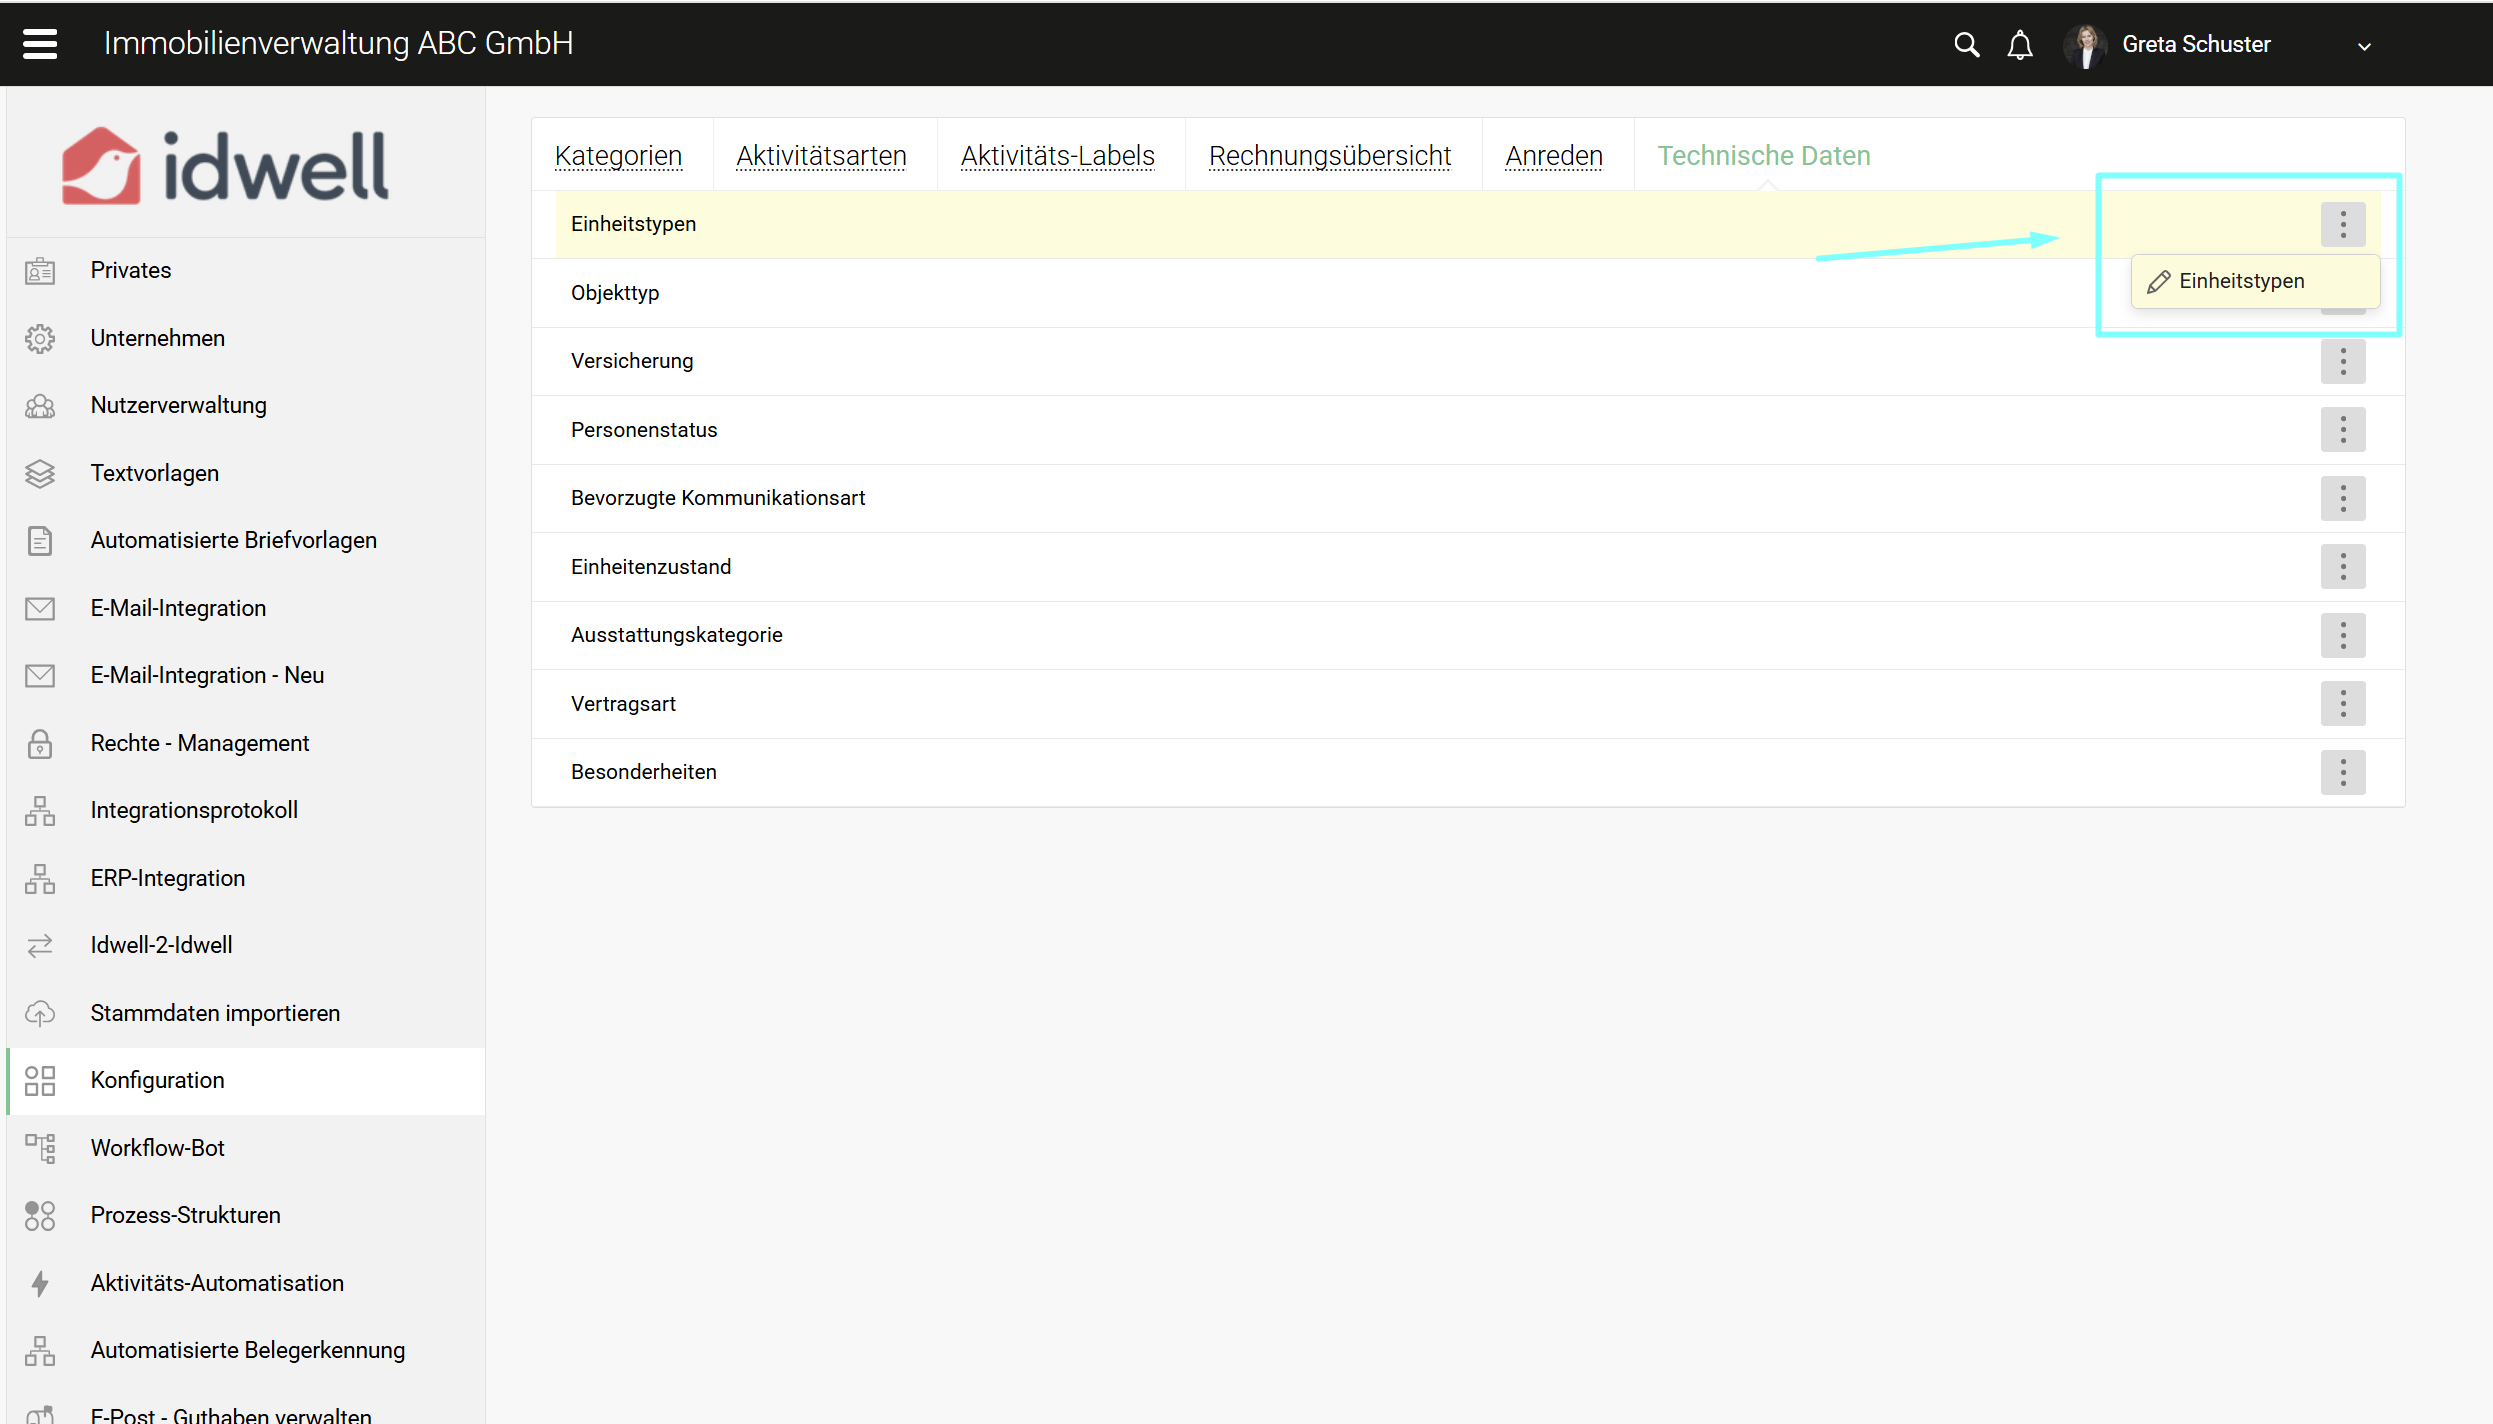The image size is (2493, 1424).
Task: Open three-dot menu for Versicherung row
Action: pyautogui.click(x=2342, y=362)
